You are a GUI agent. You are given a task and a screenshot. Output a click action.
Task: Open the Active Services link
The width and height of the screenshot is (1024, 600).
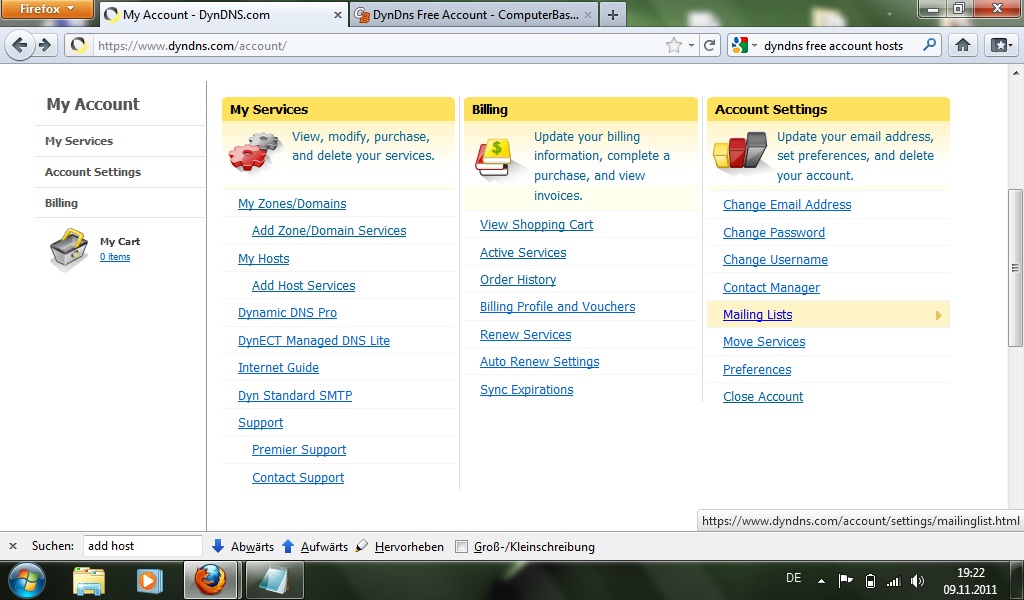[x=523, y=253]
